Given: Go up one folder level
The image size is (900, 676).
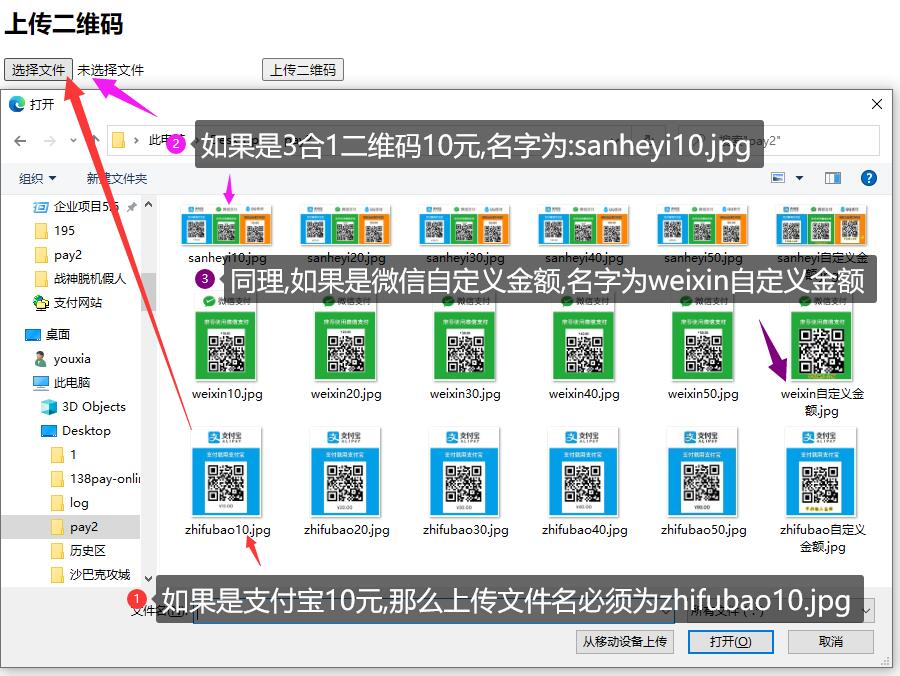Looking at the screenshot, I should [x=95, y=139].
